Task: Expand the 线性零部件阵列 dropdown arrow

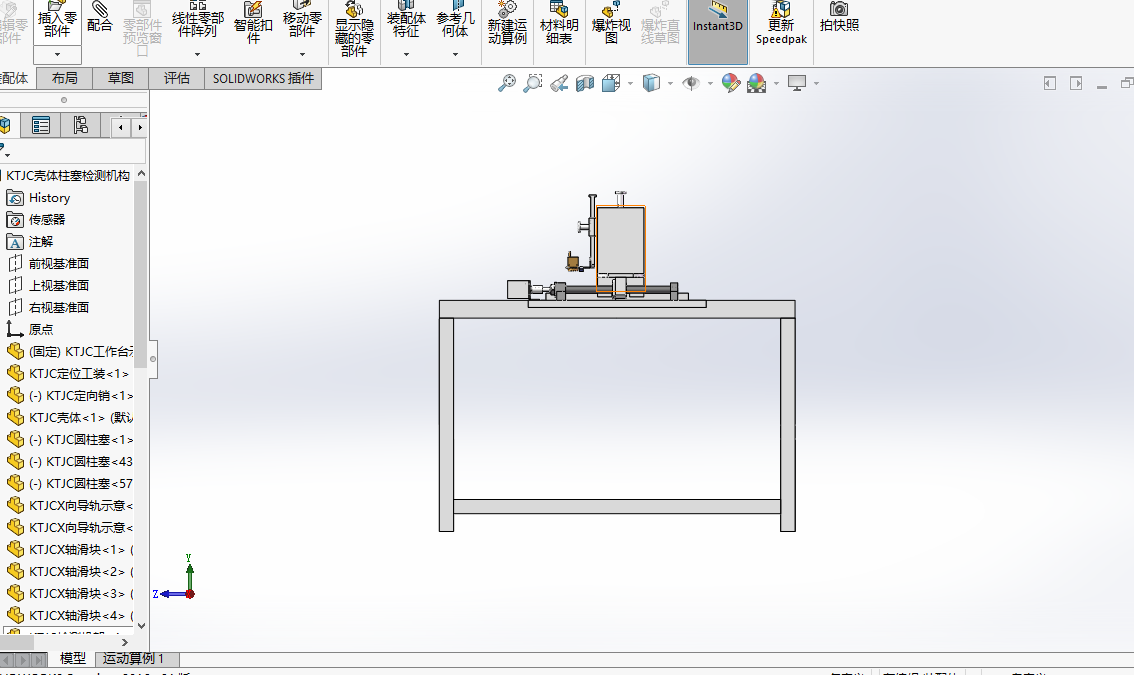Action: (x=197, y=54)
